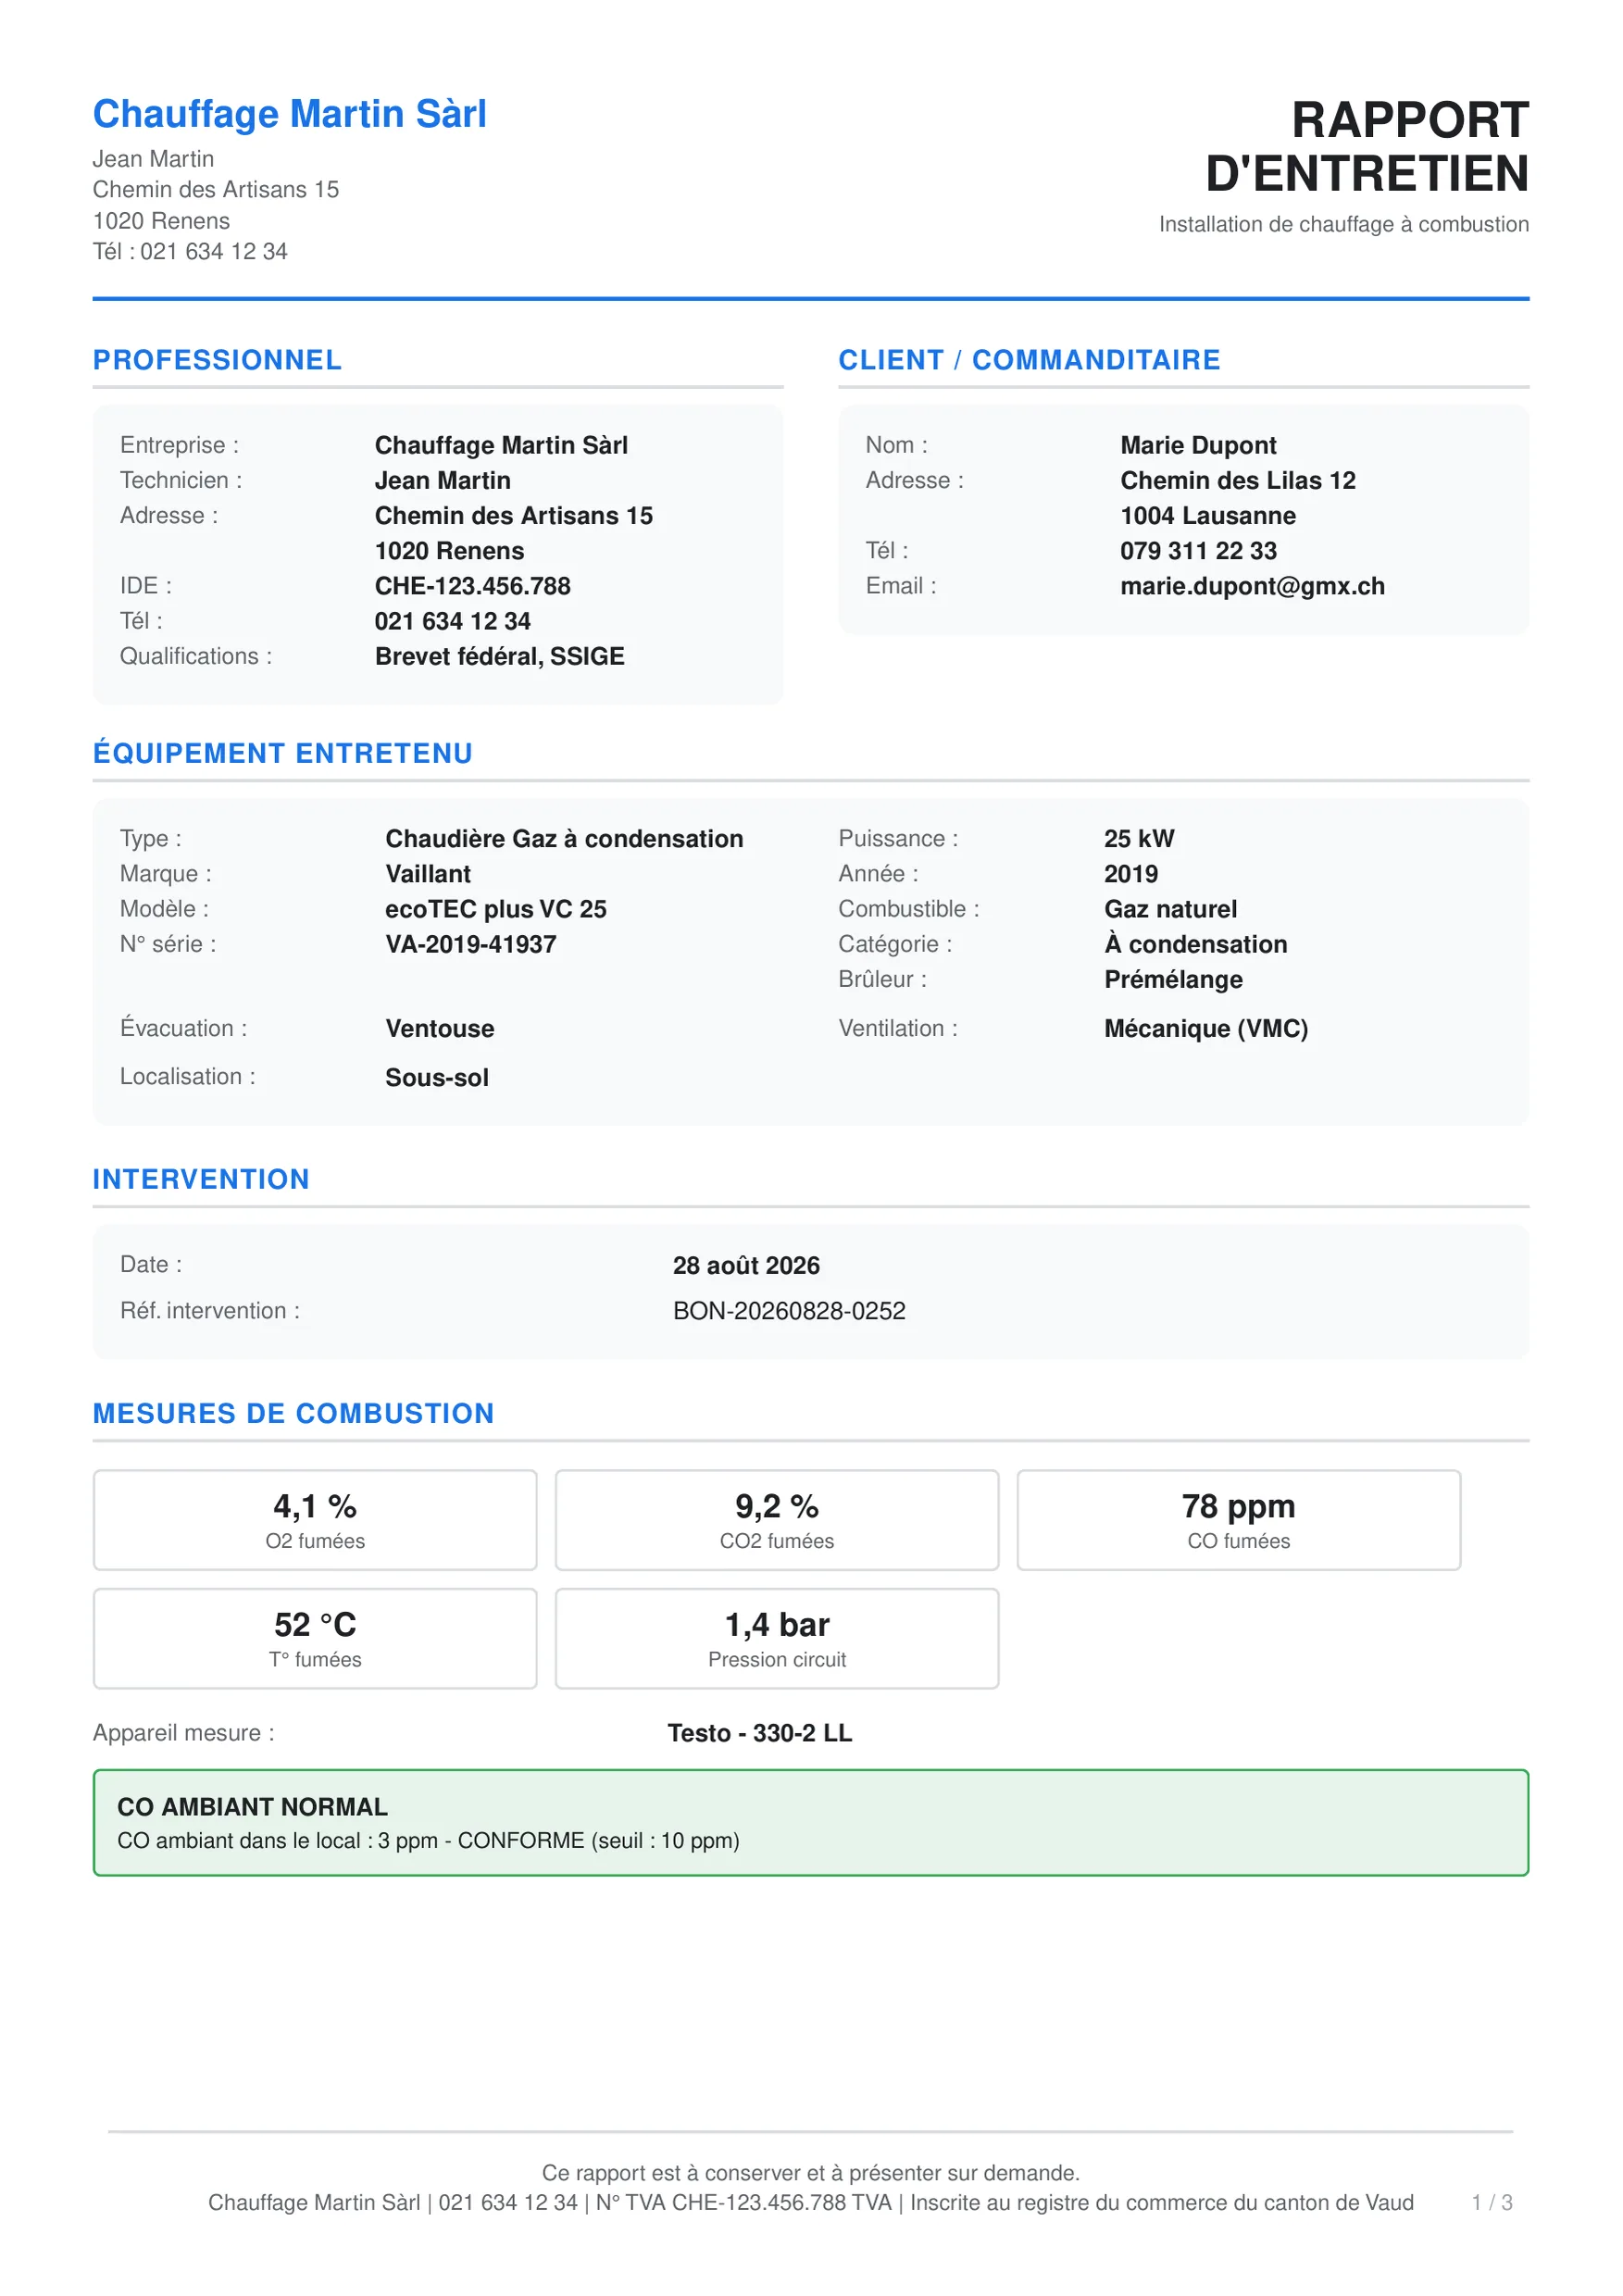Click the Chauffage Martin Sàrl header title
This screenshot has height=2296, width=1623.
click(290, 115)
